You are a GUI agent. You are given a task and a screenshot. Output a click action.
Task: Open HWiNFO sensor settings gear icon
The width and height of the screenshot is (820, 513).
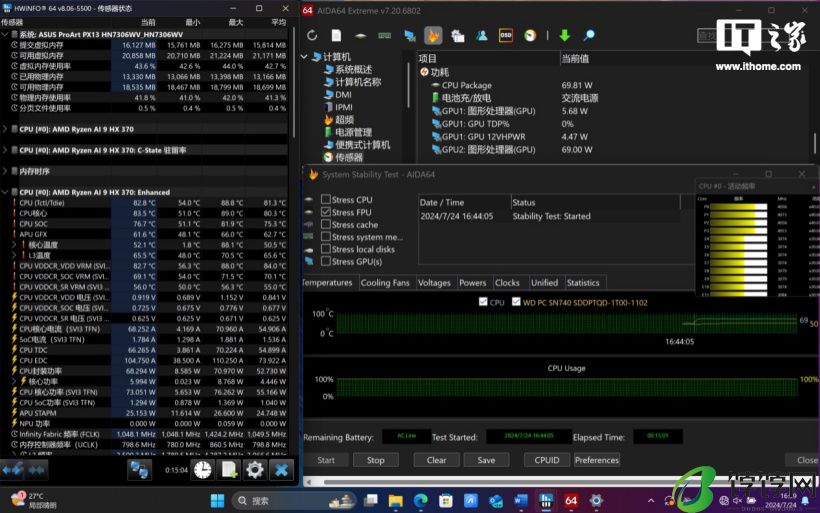click(x=255, y=470)
